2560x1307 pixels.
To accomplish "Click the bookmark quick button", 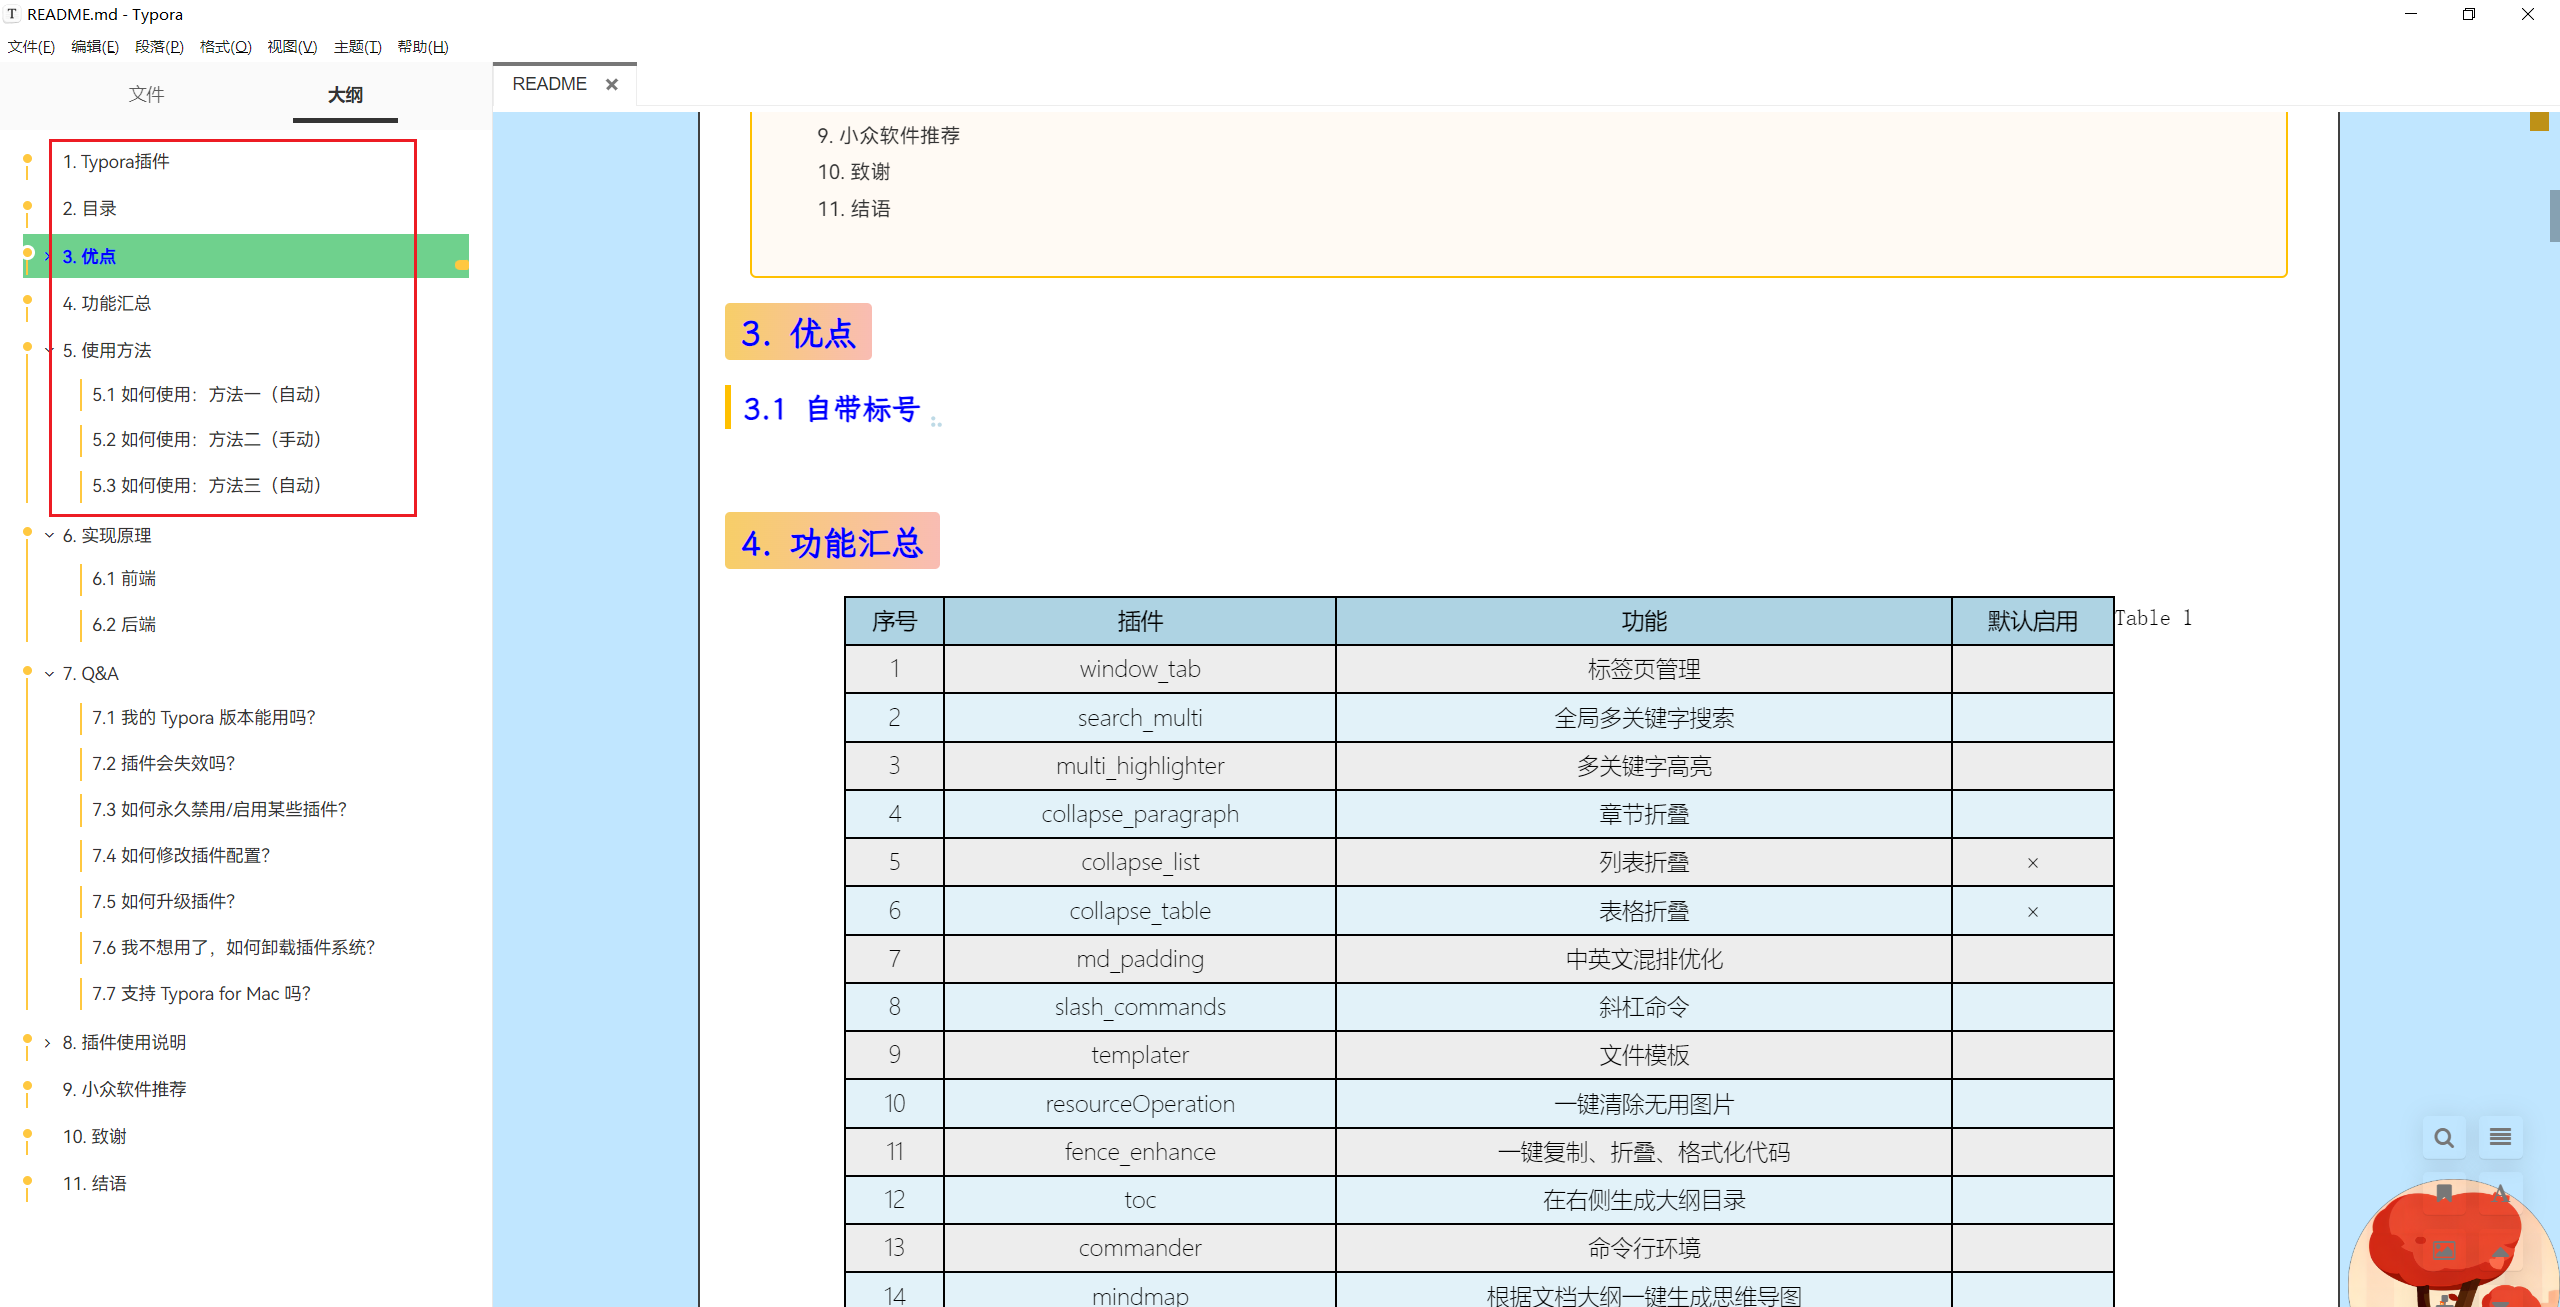I will (x=2444, y=1193).
